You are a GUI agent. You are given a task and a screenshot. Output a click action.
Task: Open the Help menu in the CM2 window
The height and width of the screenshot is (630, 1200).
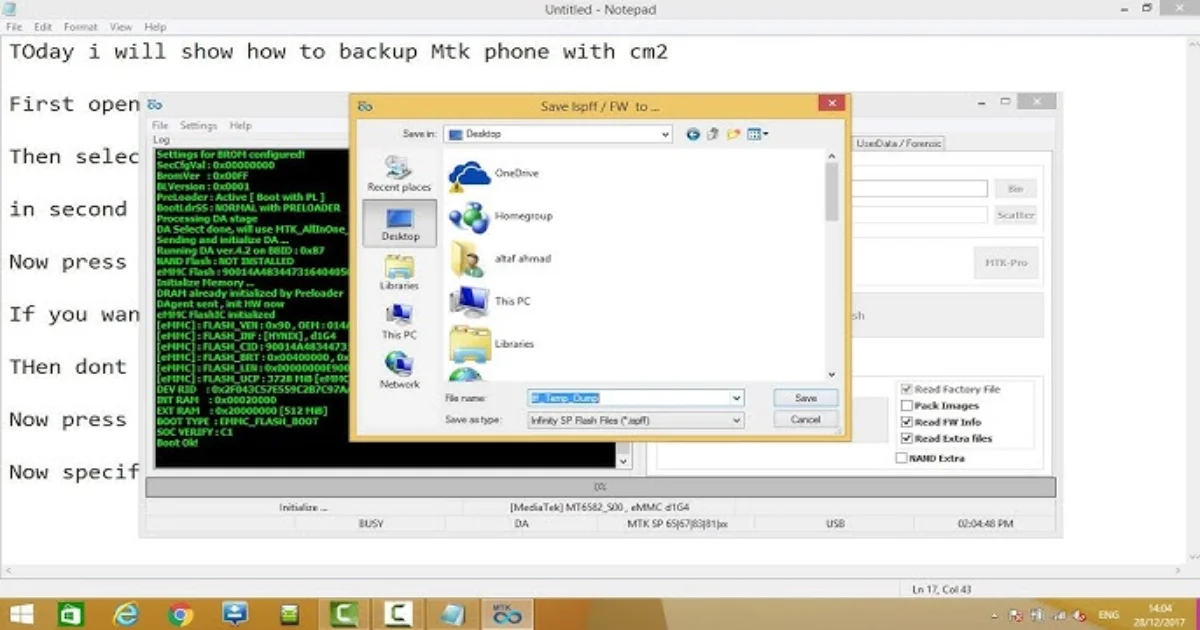[x=241, y=126]
